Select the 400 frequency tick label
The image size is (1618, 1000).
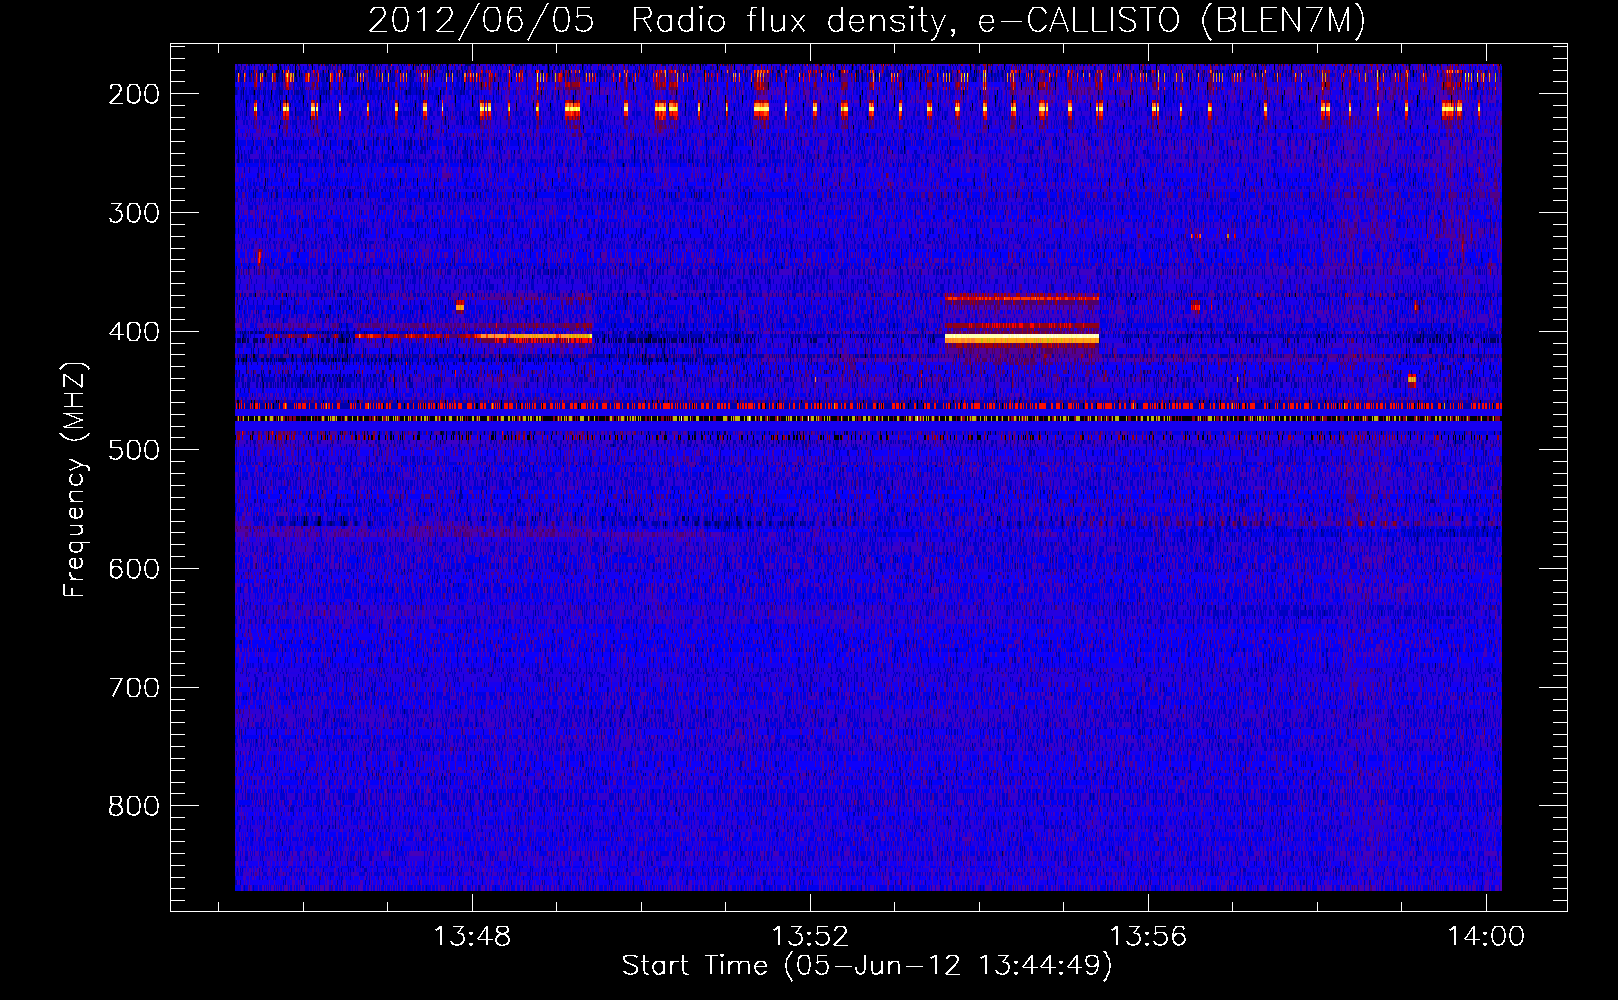tap(134, 332)
